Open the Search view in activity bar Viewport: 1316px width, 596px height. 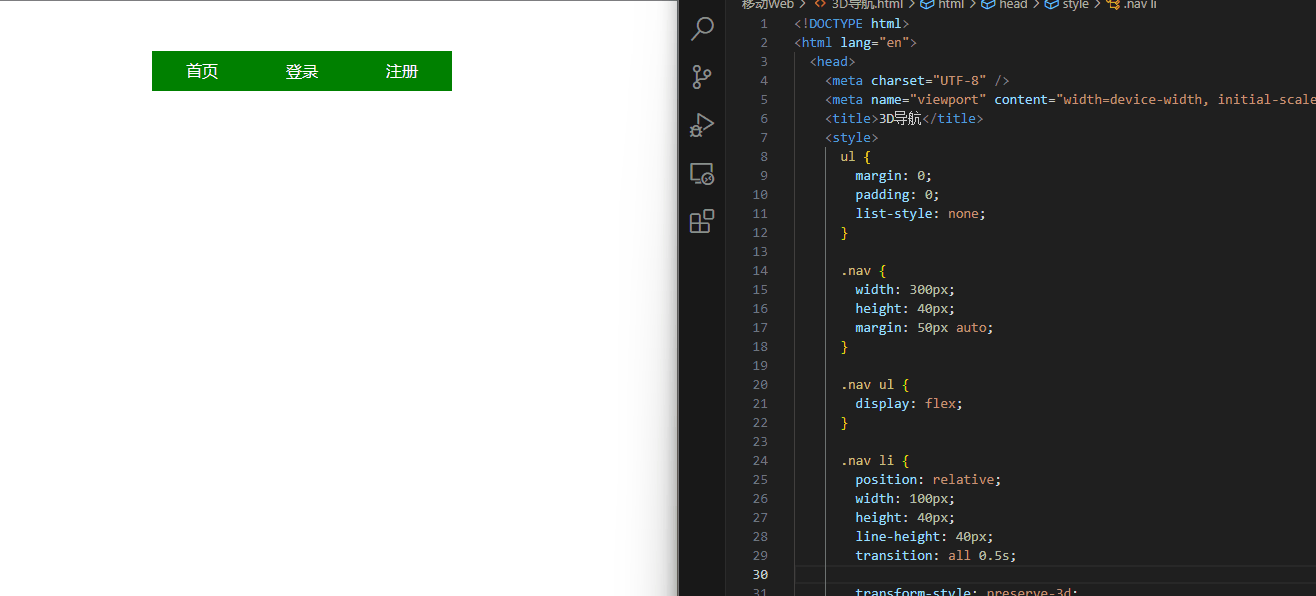[702, 29]
